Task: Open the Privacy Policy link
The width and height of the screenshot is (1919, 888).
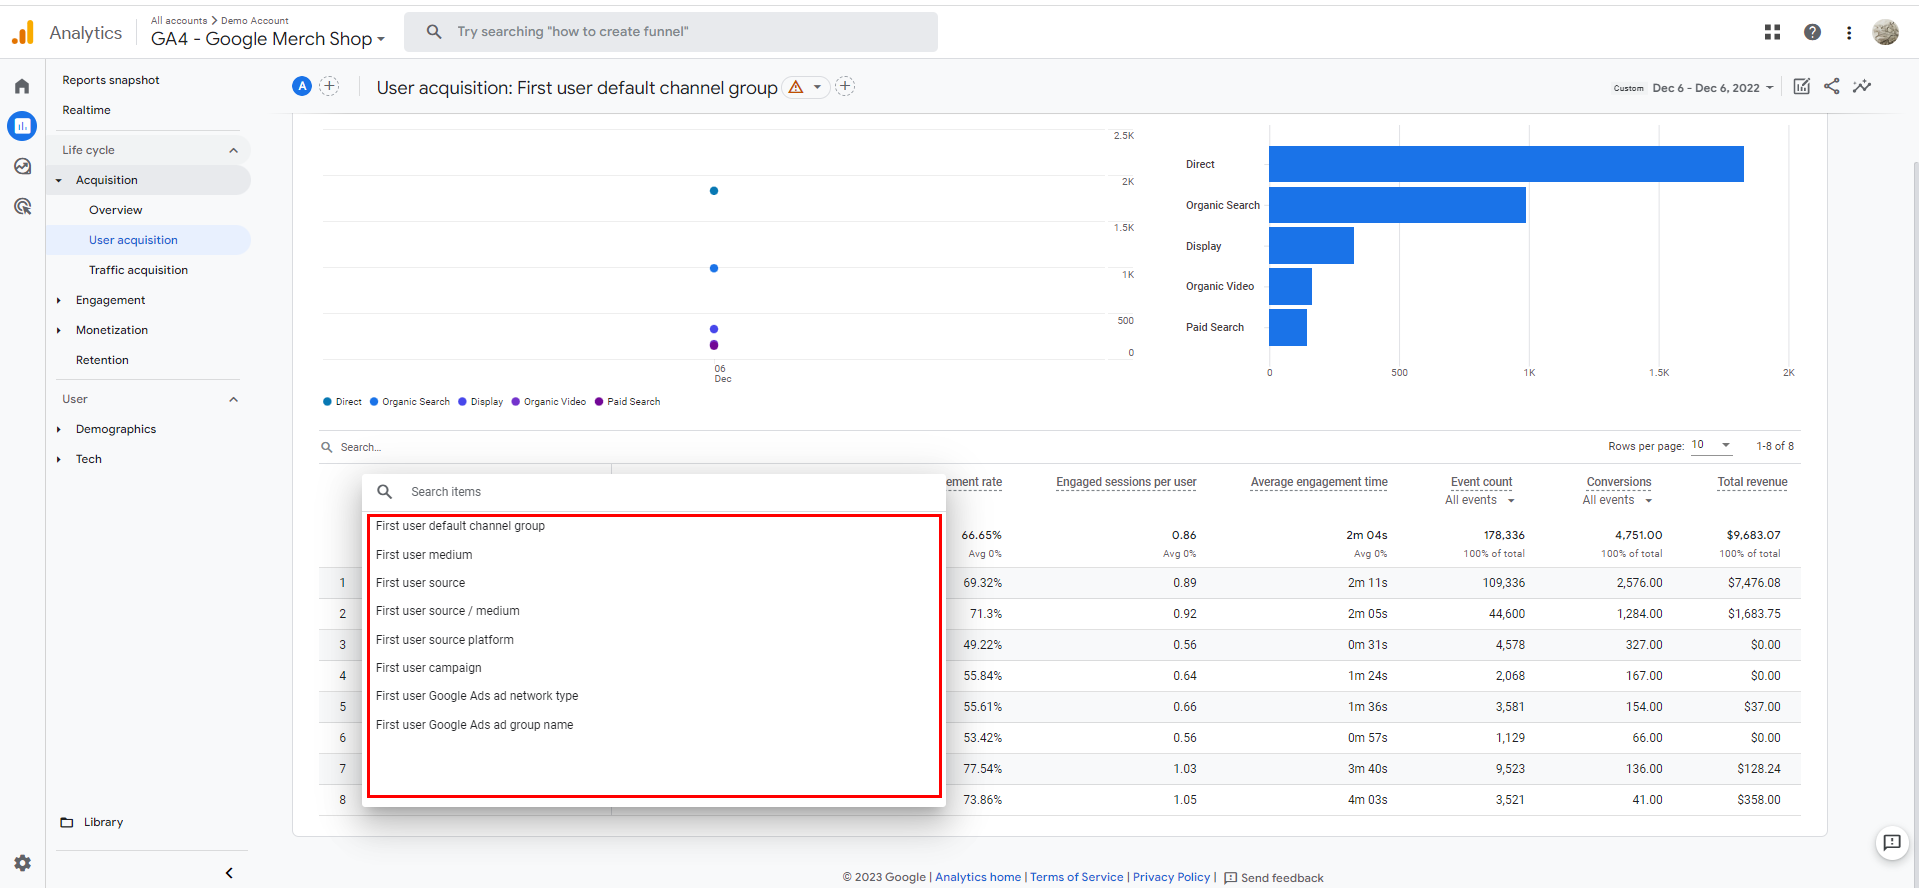Action: coord(1171,877)
